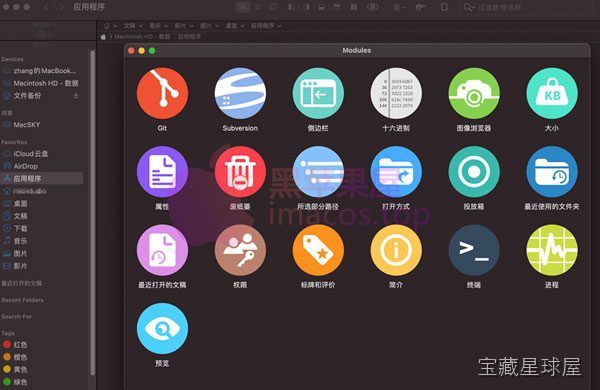Screen dimensions: 600x390
Task: Open the 影片 favorites bar dropdown
Action: point(184,26)
